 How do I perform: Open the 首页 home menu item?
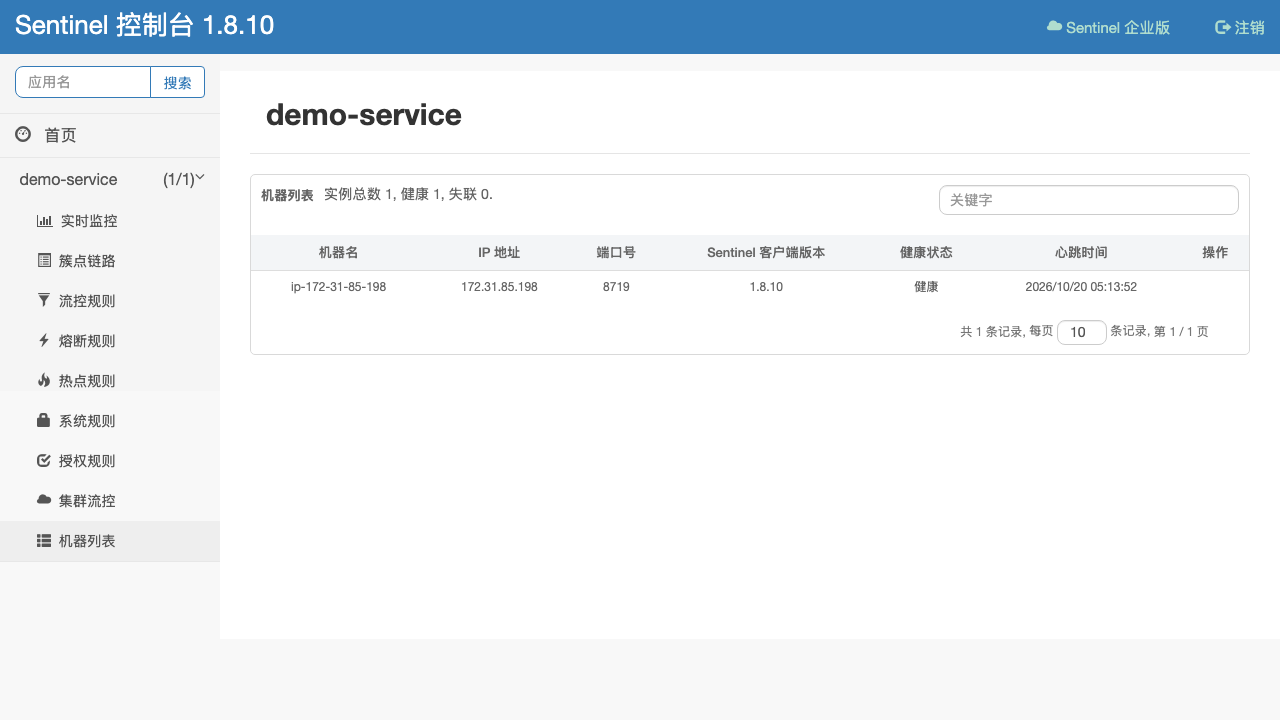pyautogui.click(x=110, y=135)
